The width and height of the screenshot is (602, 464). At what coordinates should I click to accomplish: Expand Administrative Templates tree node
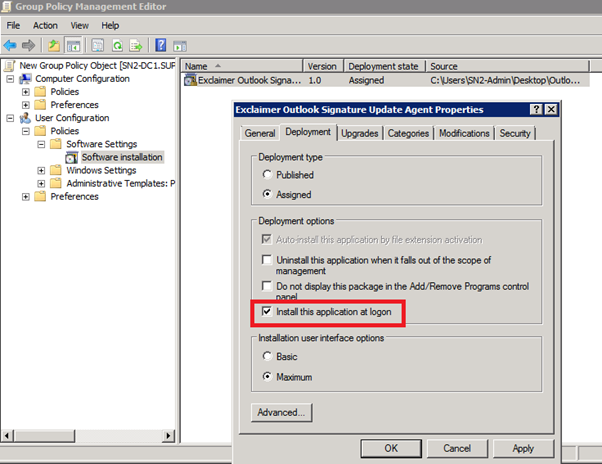pos(41,183)
